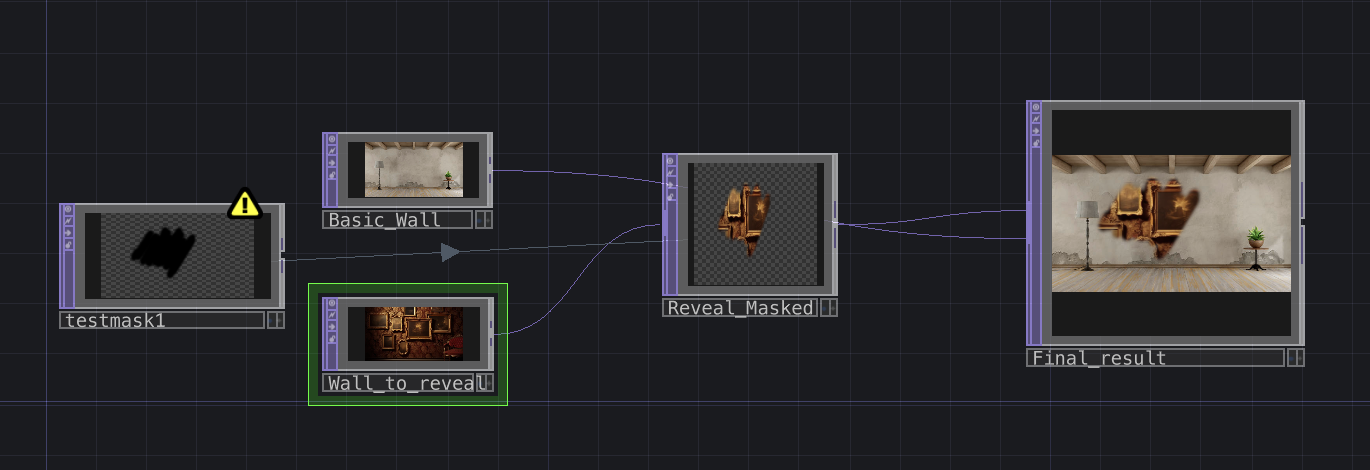Viewport: 1370px width, 470px height.
Task: Toggle viewer display button beside Final_result name
Action: point(1296,358)
